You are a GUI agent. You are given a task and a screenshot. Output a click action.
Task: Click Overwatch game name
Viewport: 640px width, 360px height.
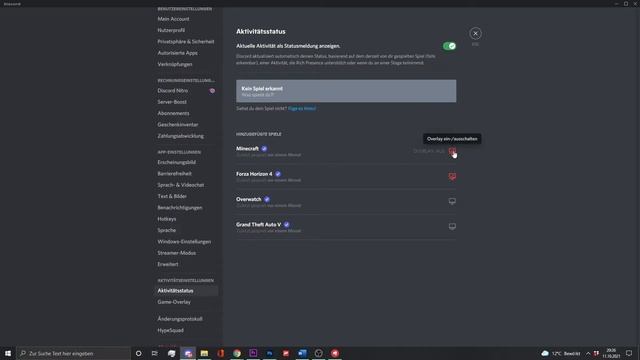click(x=249, y=199)
